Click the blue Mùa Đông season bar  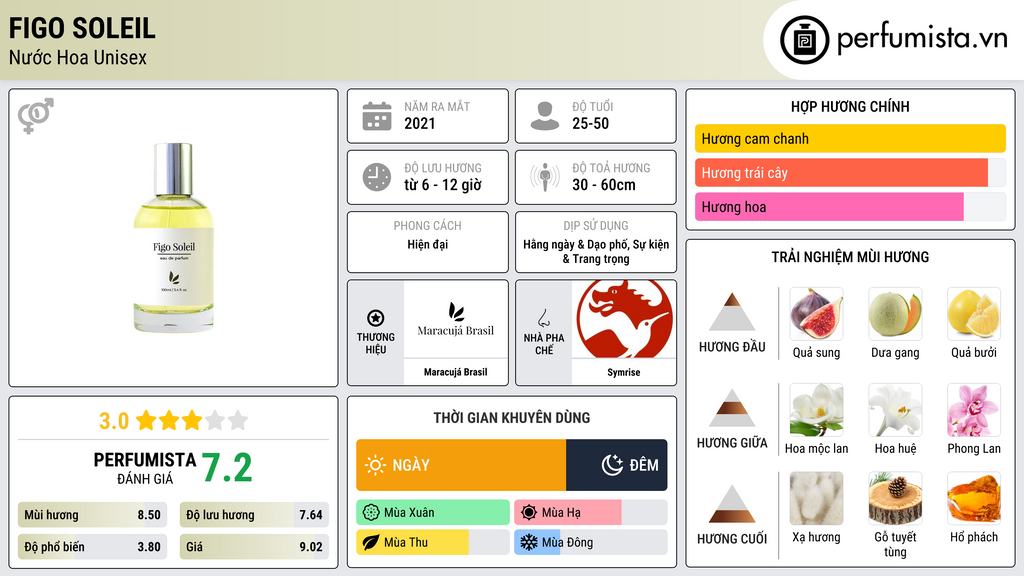(x=537, y=542)
